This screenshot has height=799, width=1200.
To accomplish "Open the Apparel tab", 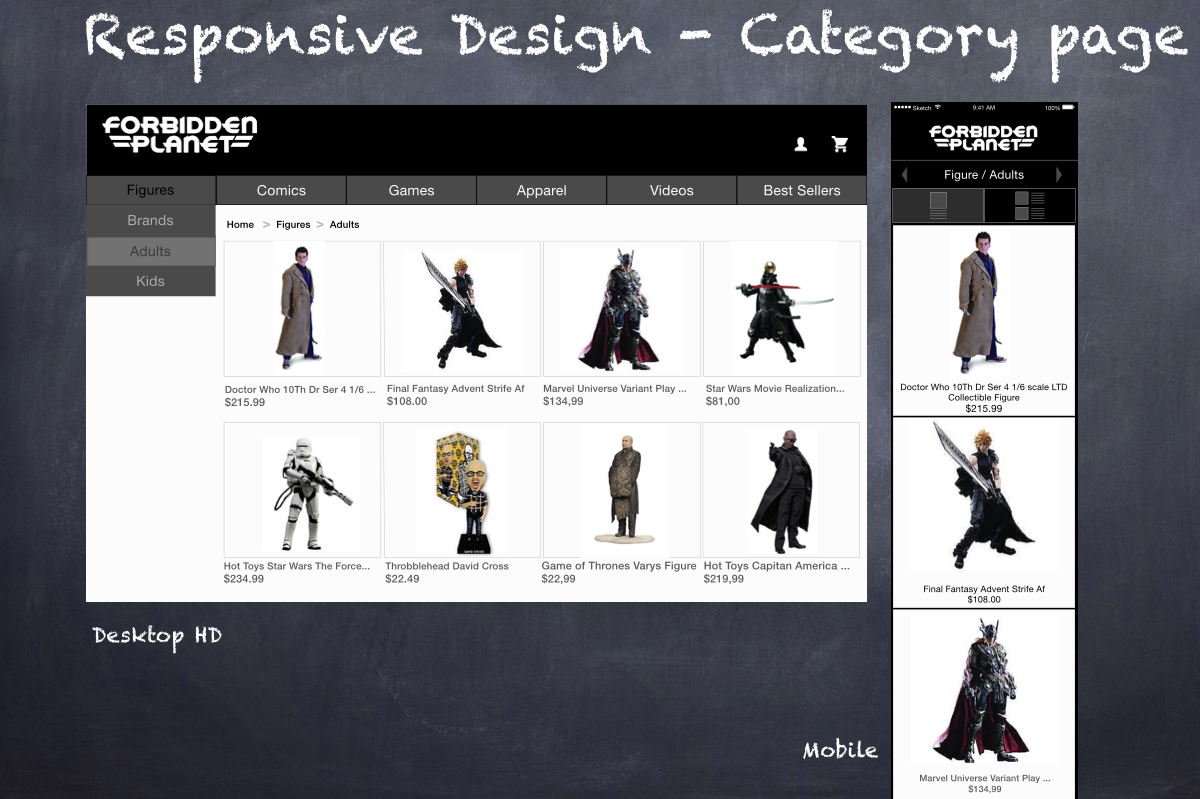I will click(542, 190).
